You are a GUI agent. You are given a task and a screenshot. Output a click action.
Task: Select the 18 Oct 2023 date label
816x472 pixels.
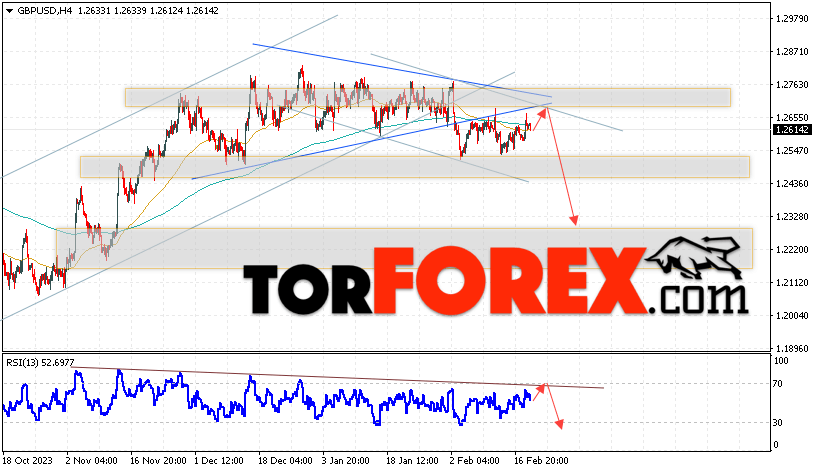pyautogui.click(x=28, y=461)
